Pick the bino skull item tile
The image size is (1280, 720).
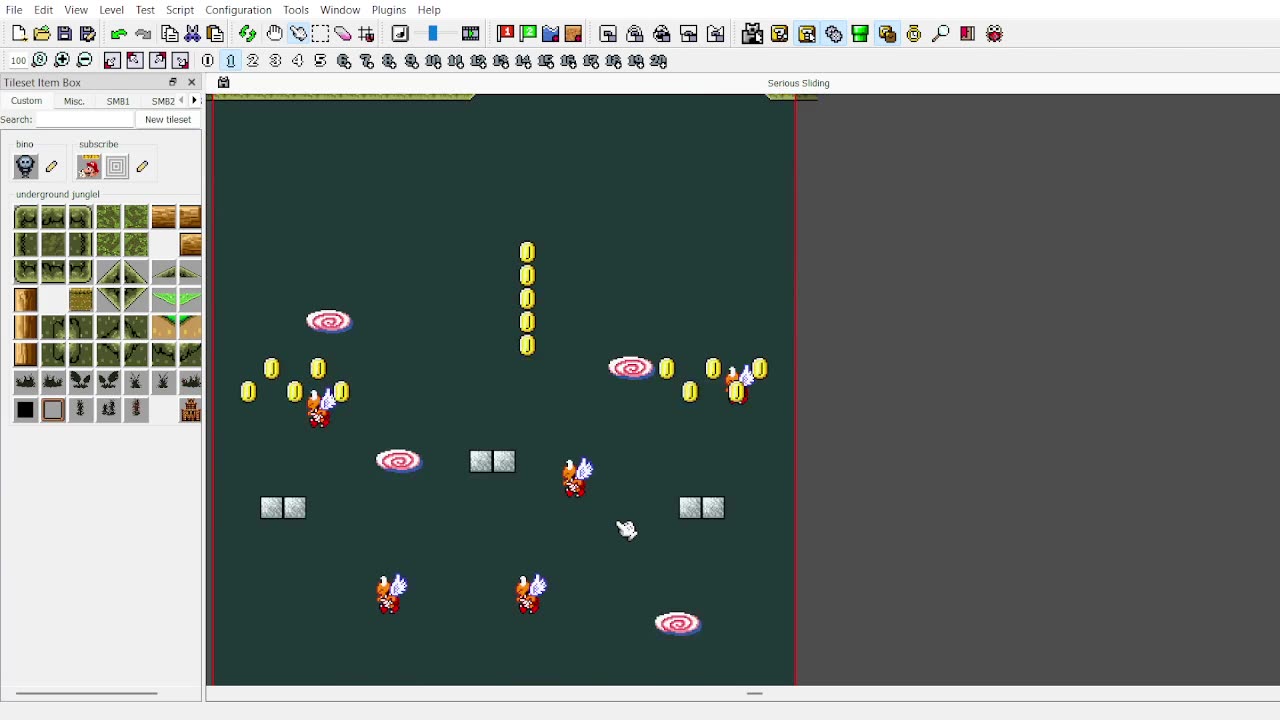click(x=25, y=167)
